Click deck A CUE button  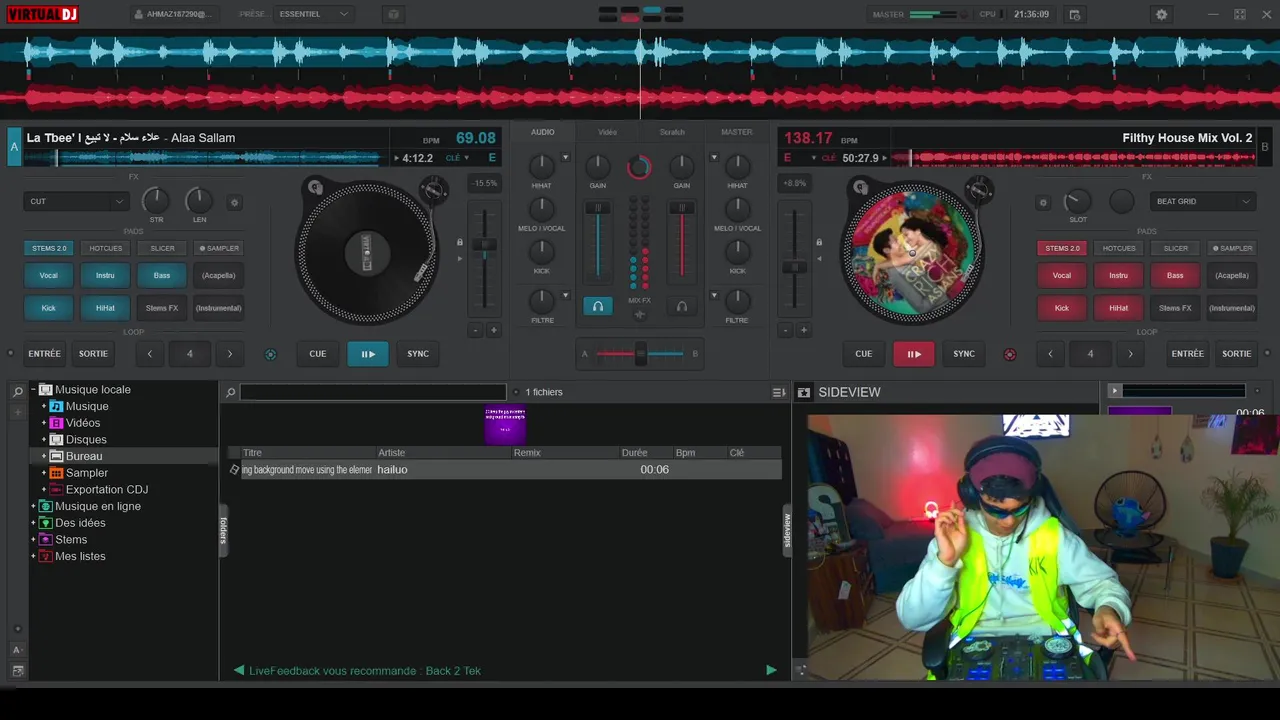pyautogui.click(x=318, y=354)
